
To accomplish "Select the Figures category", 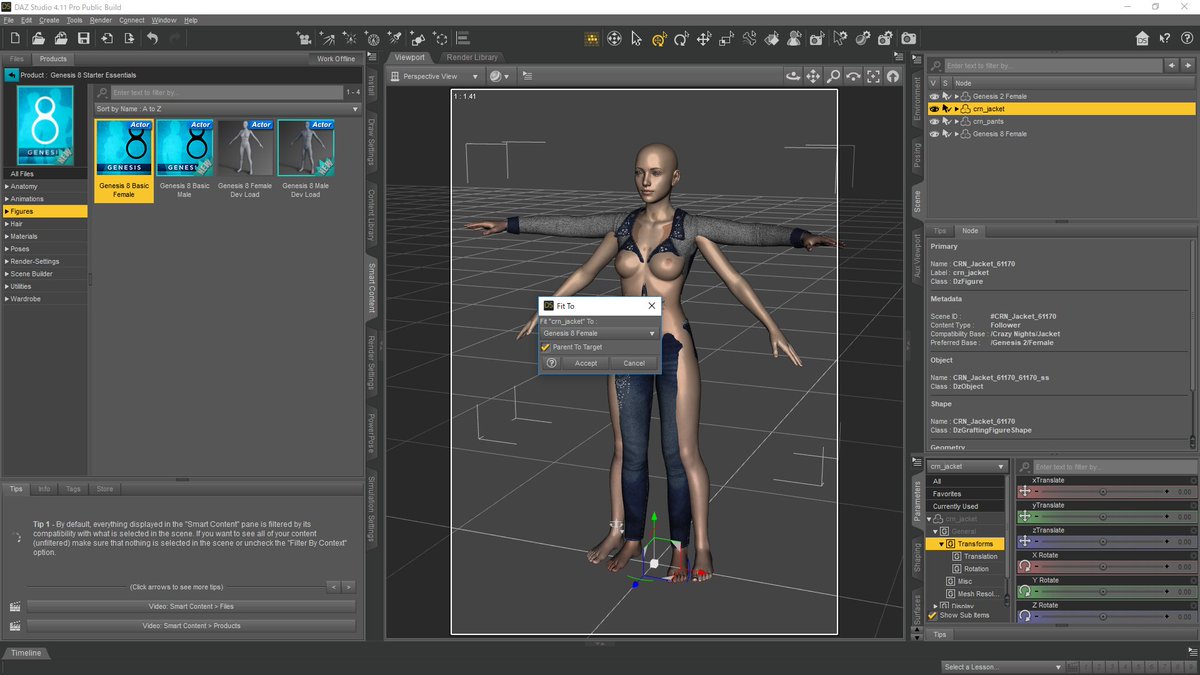I will (44, 211).
